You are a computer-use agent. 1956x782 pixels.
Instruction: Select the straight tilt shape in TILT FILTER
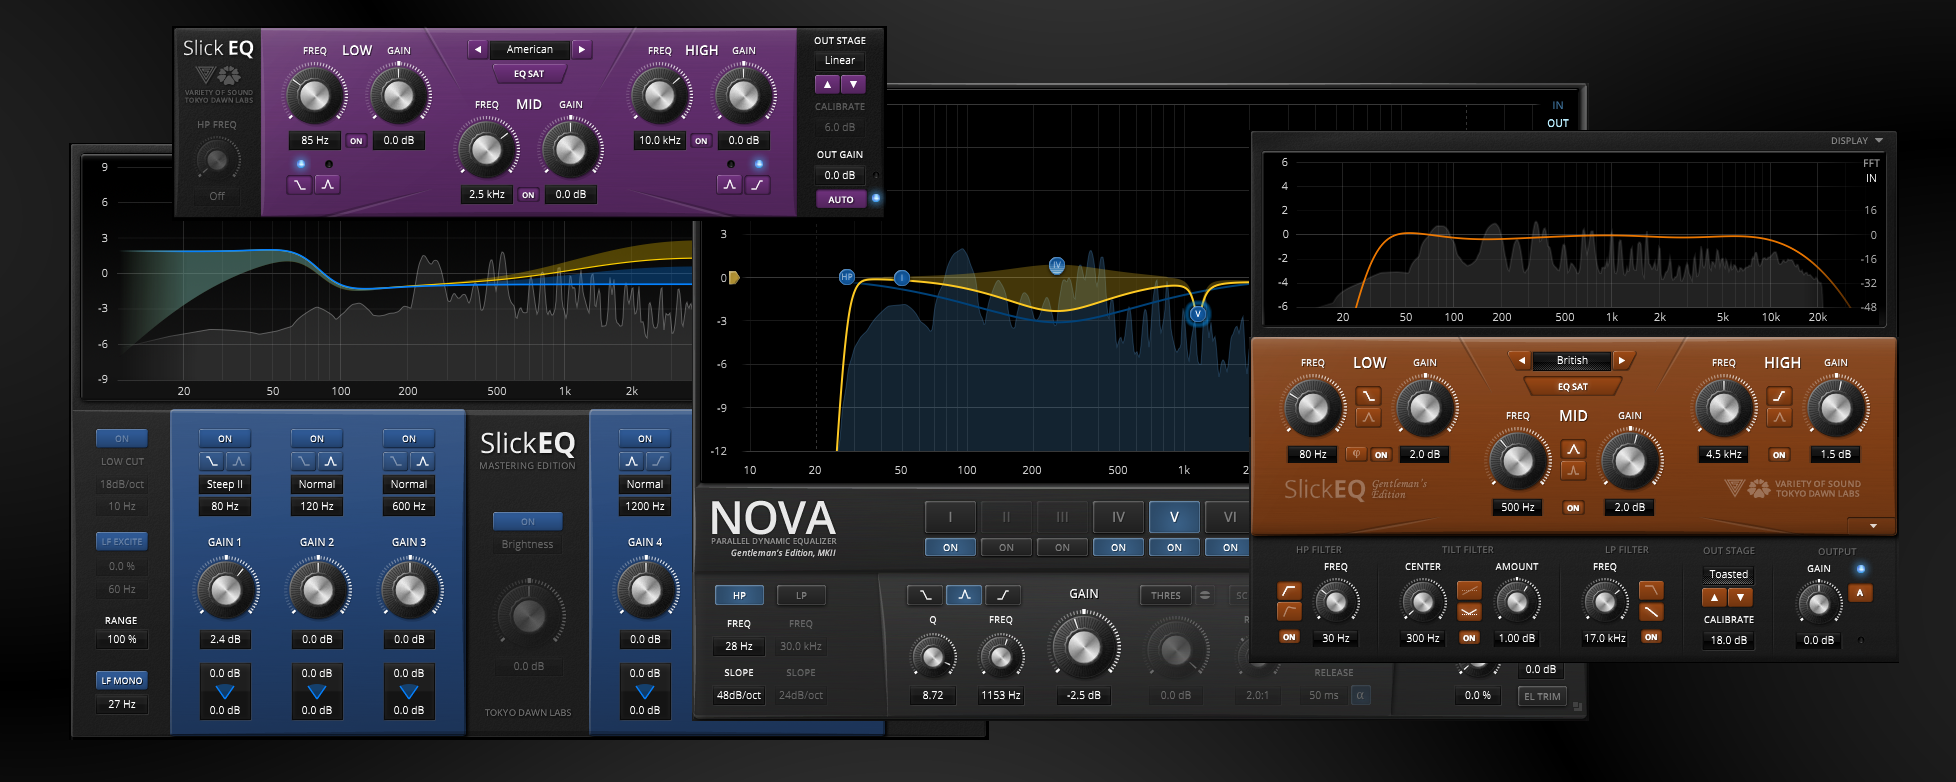(1469, 591)
